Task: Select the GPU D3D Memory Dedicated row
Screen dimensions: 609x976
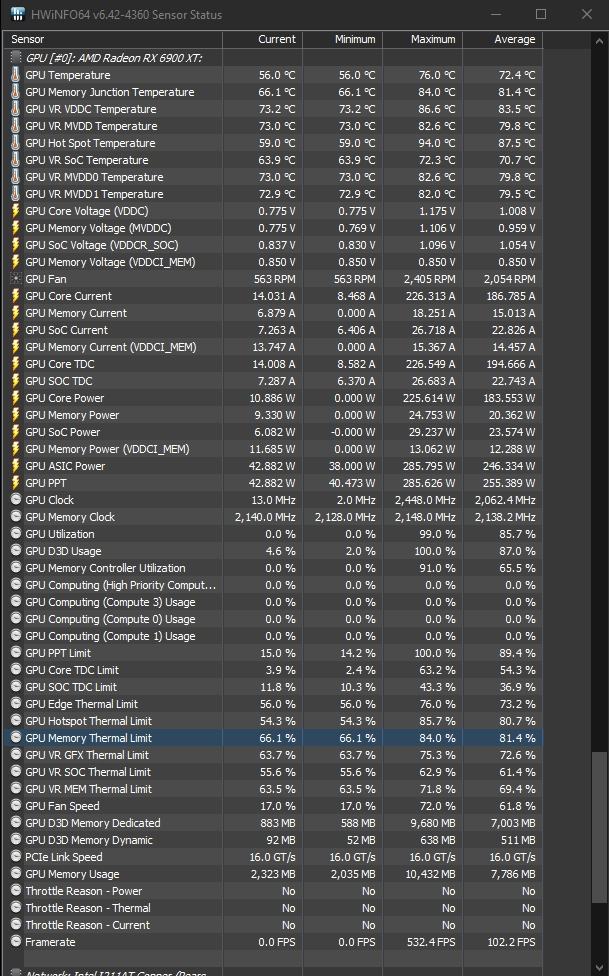Action: pos(274,823)
